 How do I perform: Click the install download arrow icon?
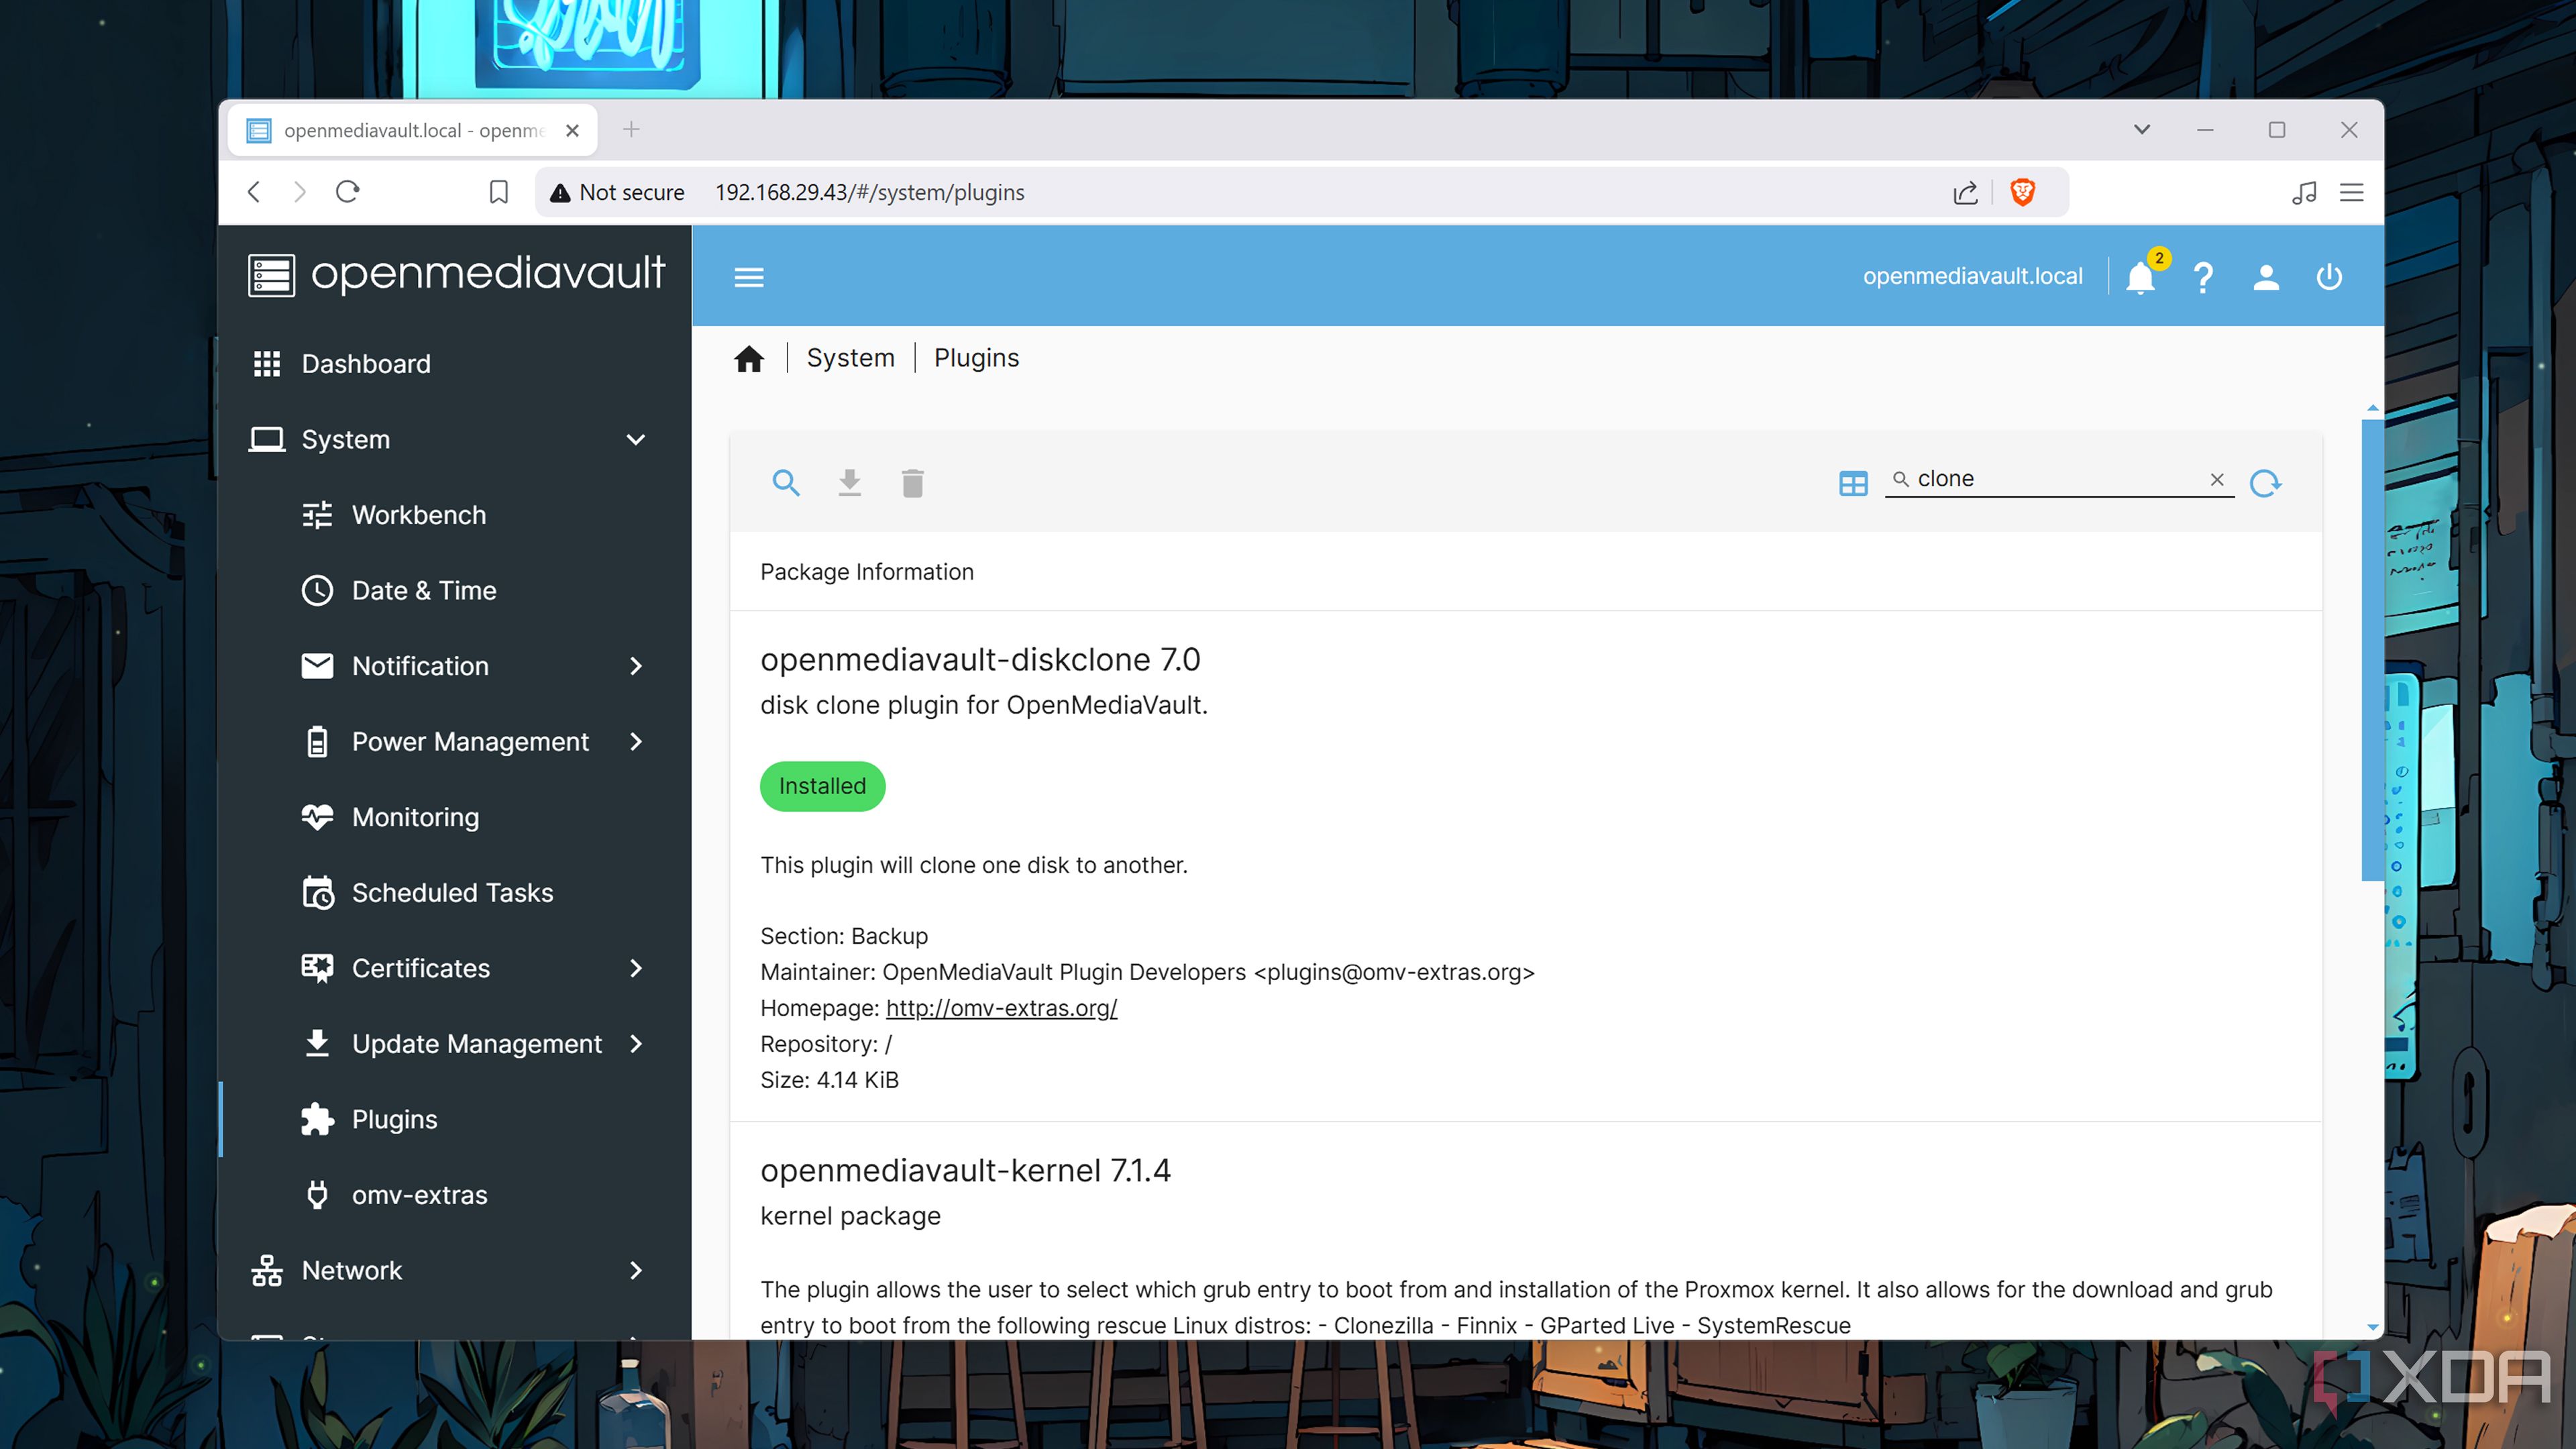click(849, 483)
